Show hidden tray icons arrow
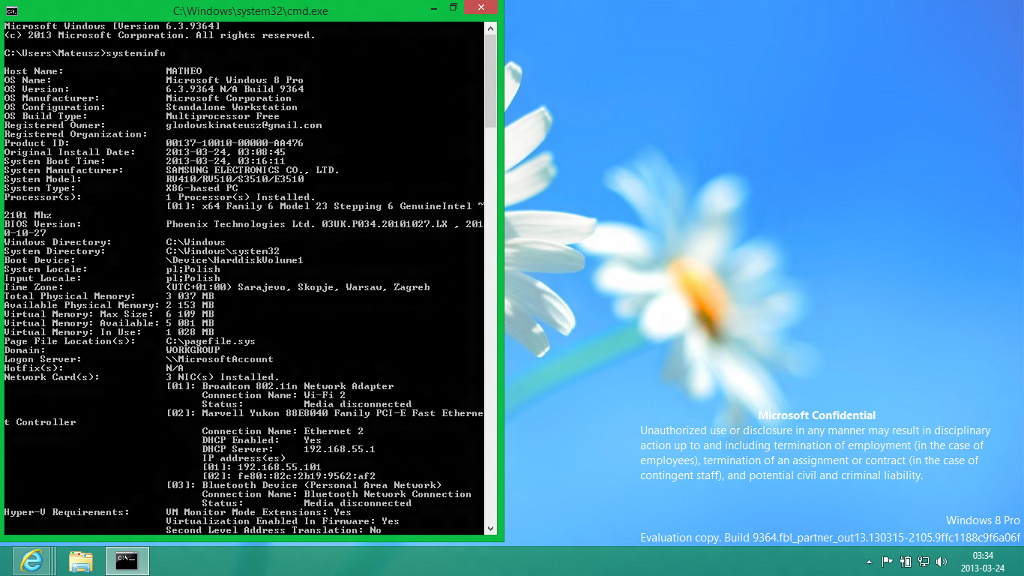The image size is (1024, 576). click(x=867, y=561)
